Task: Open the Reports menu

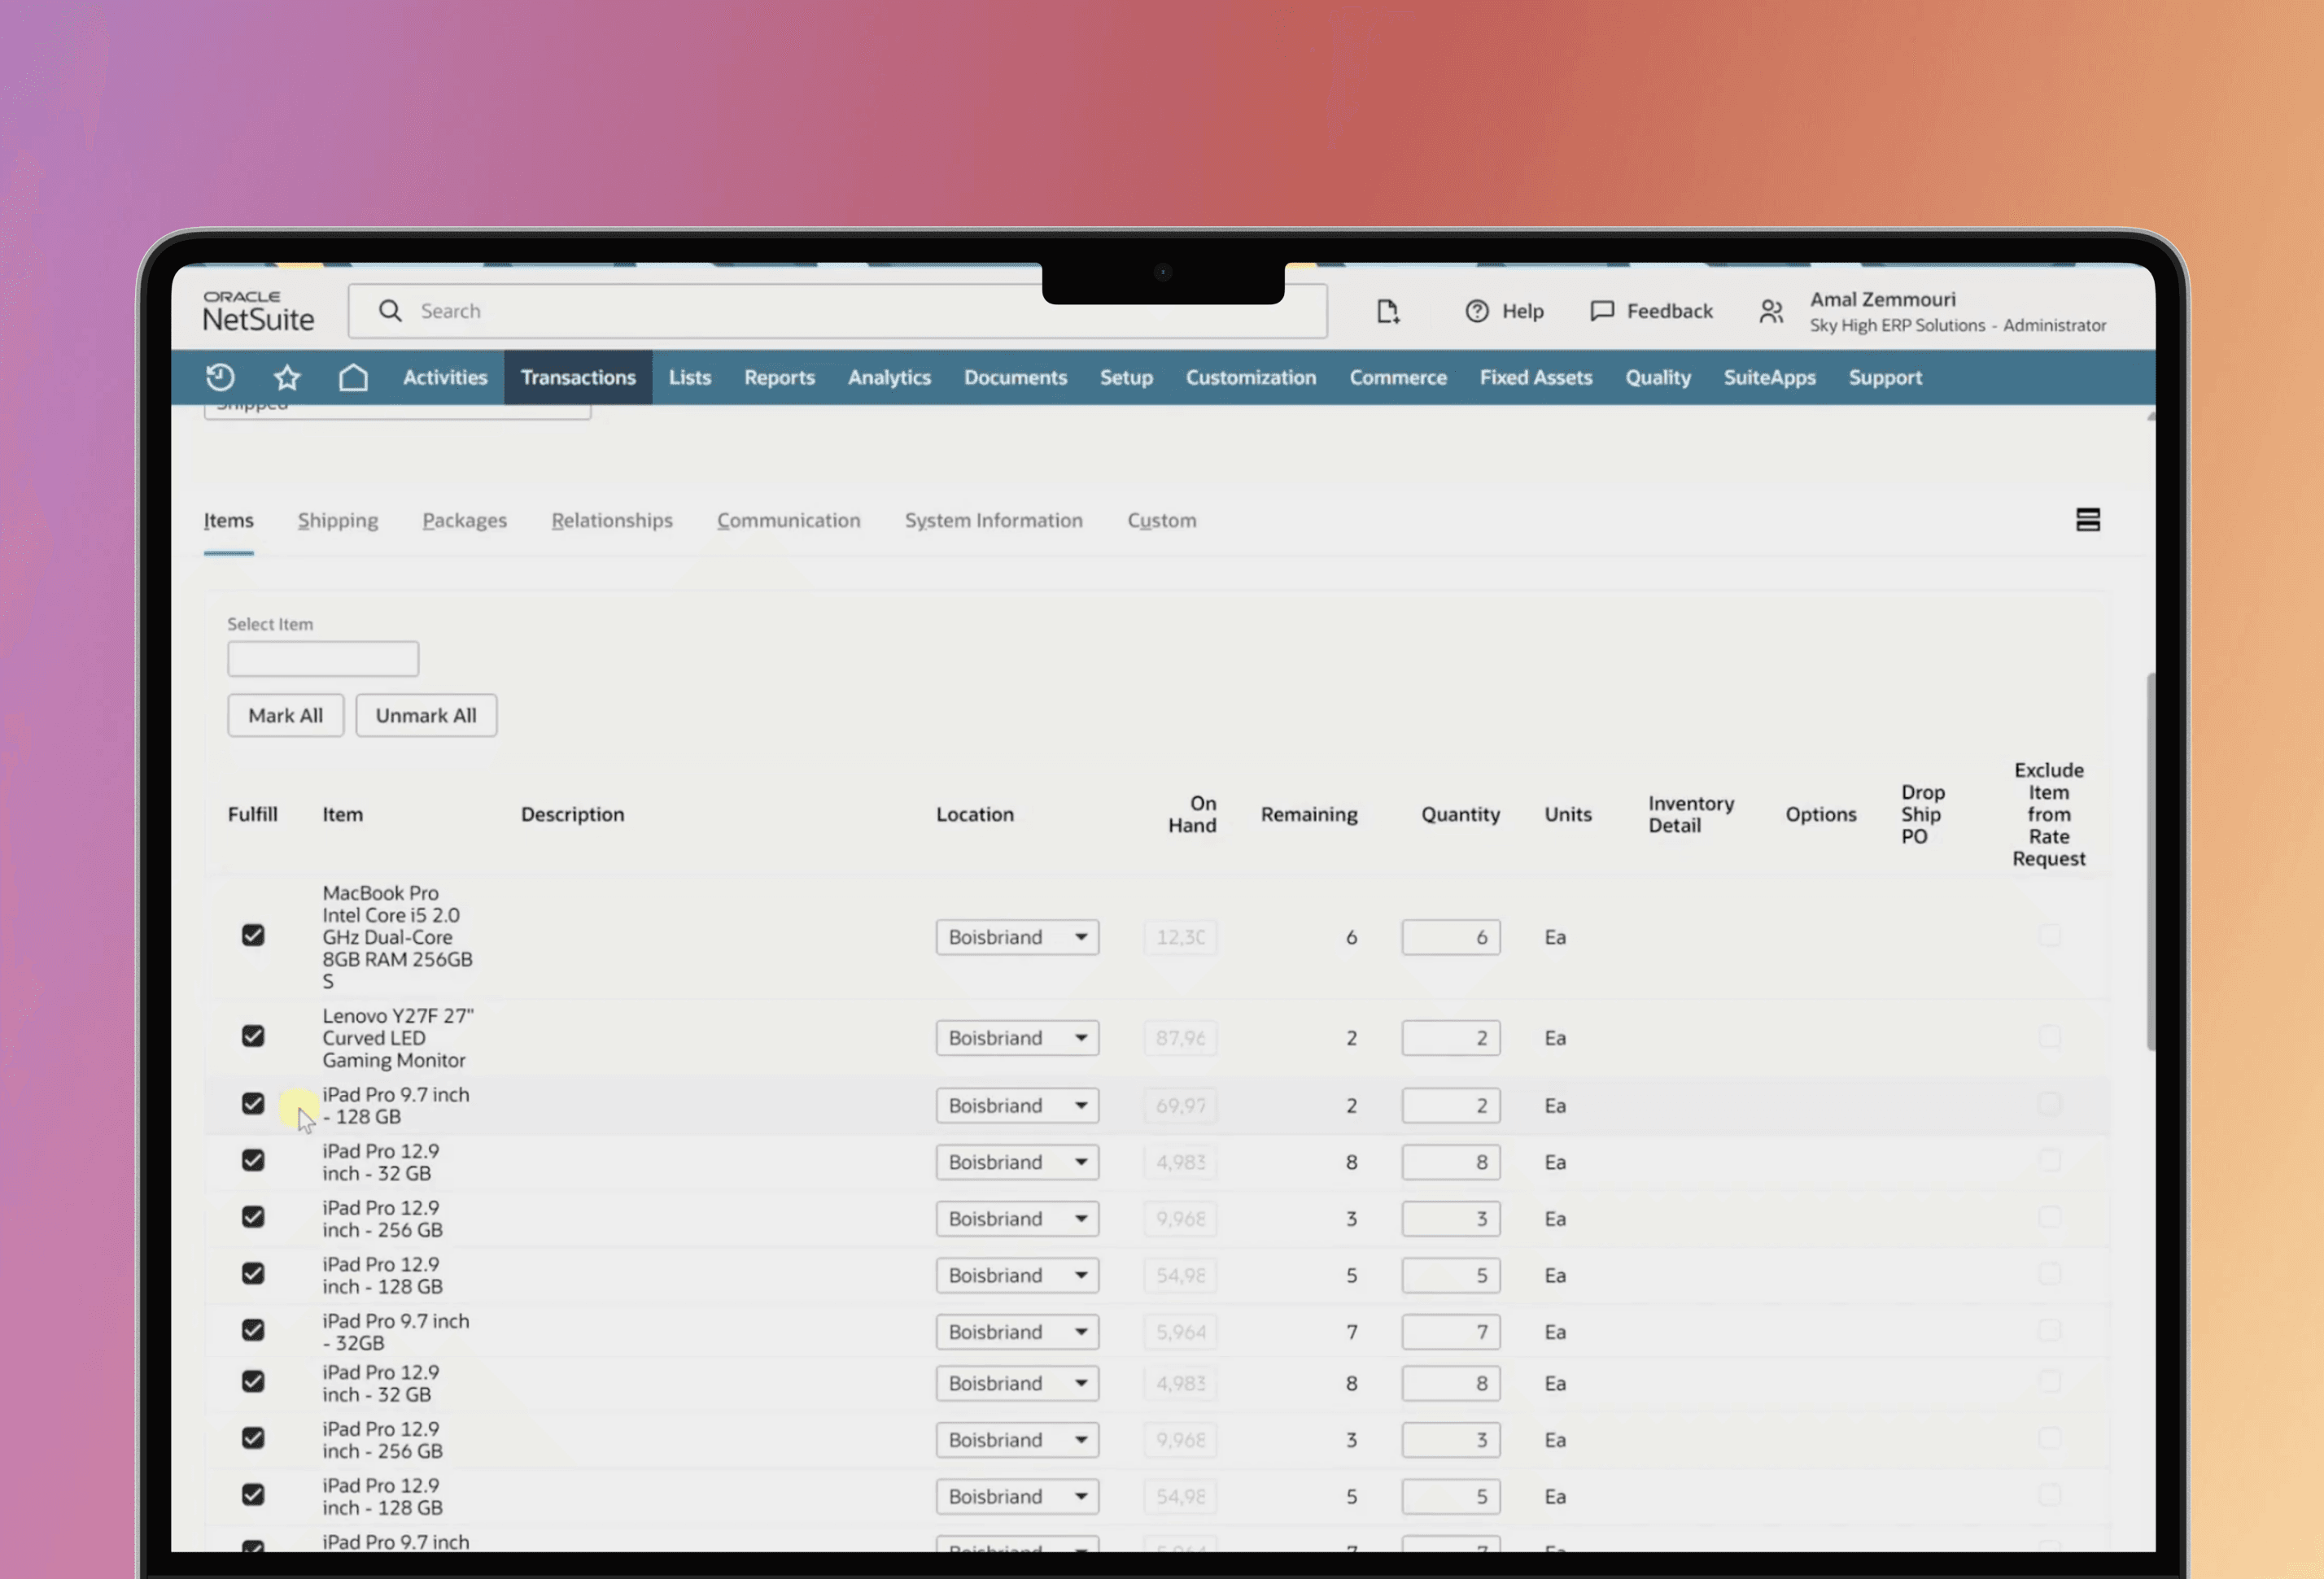Action: (x=779, y=377)
